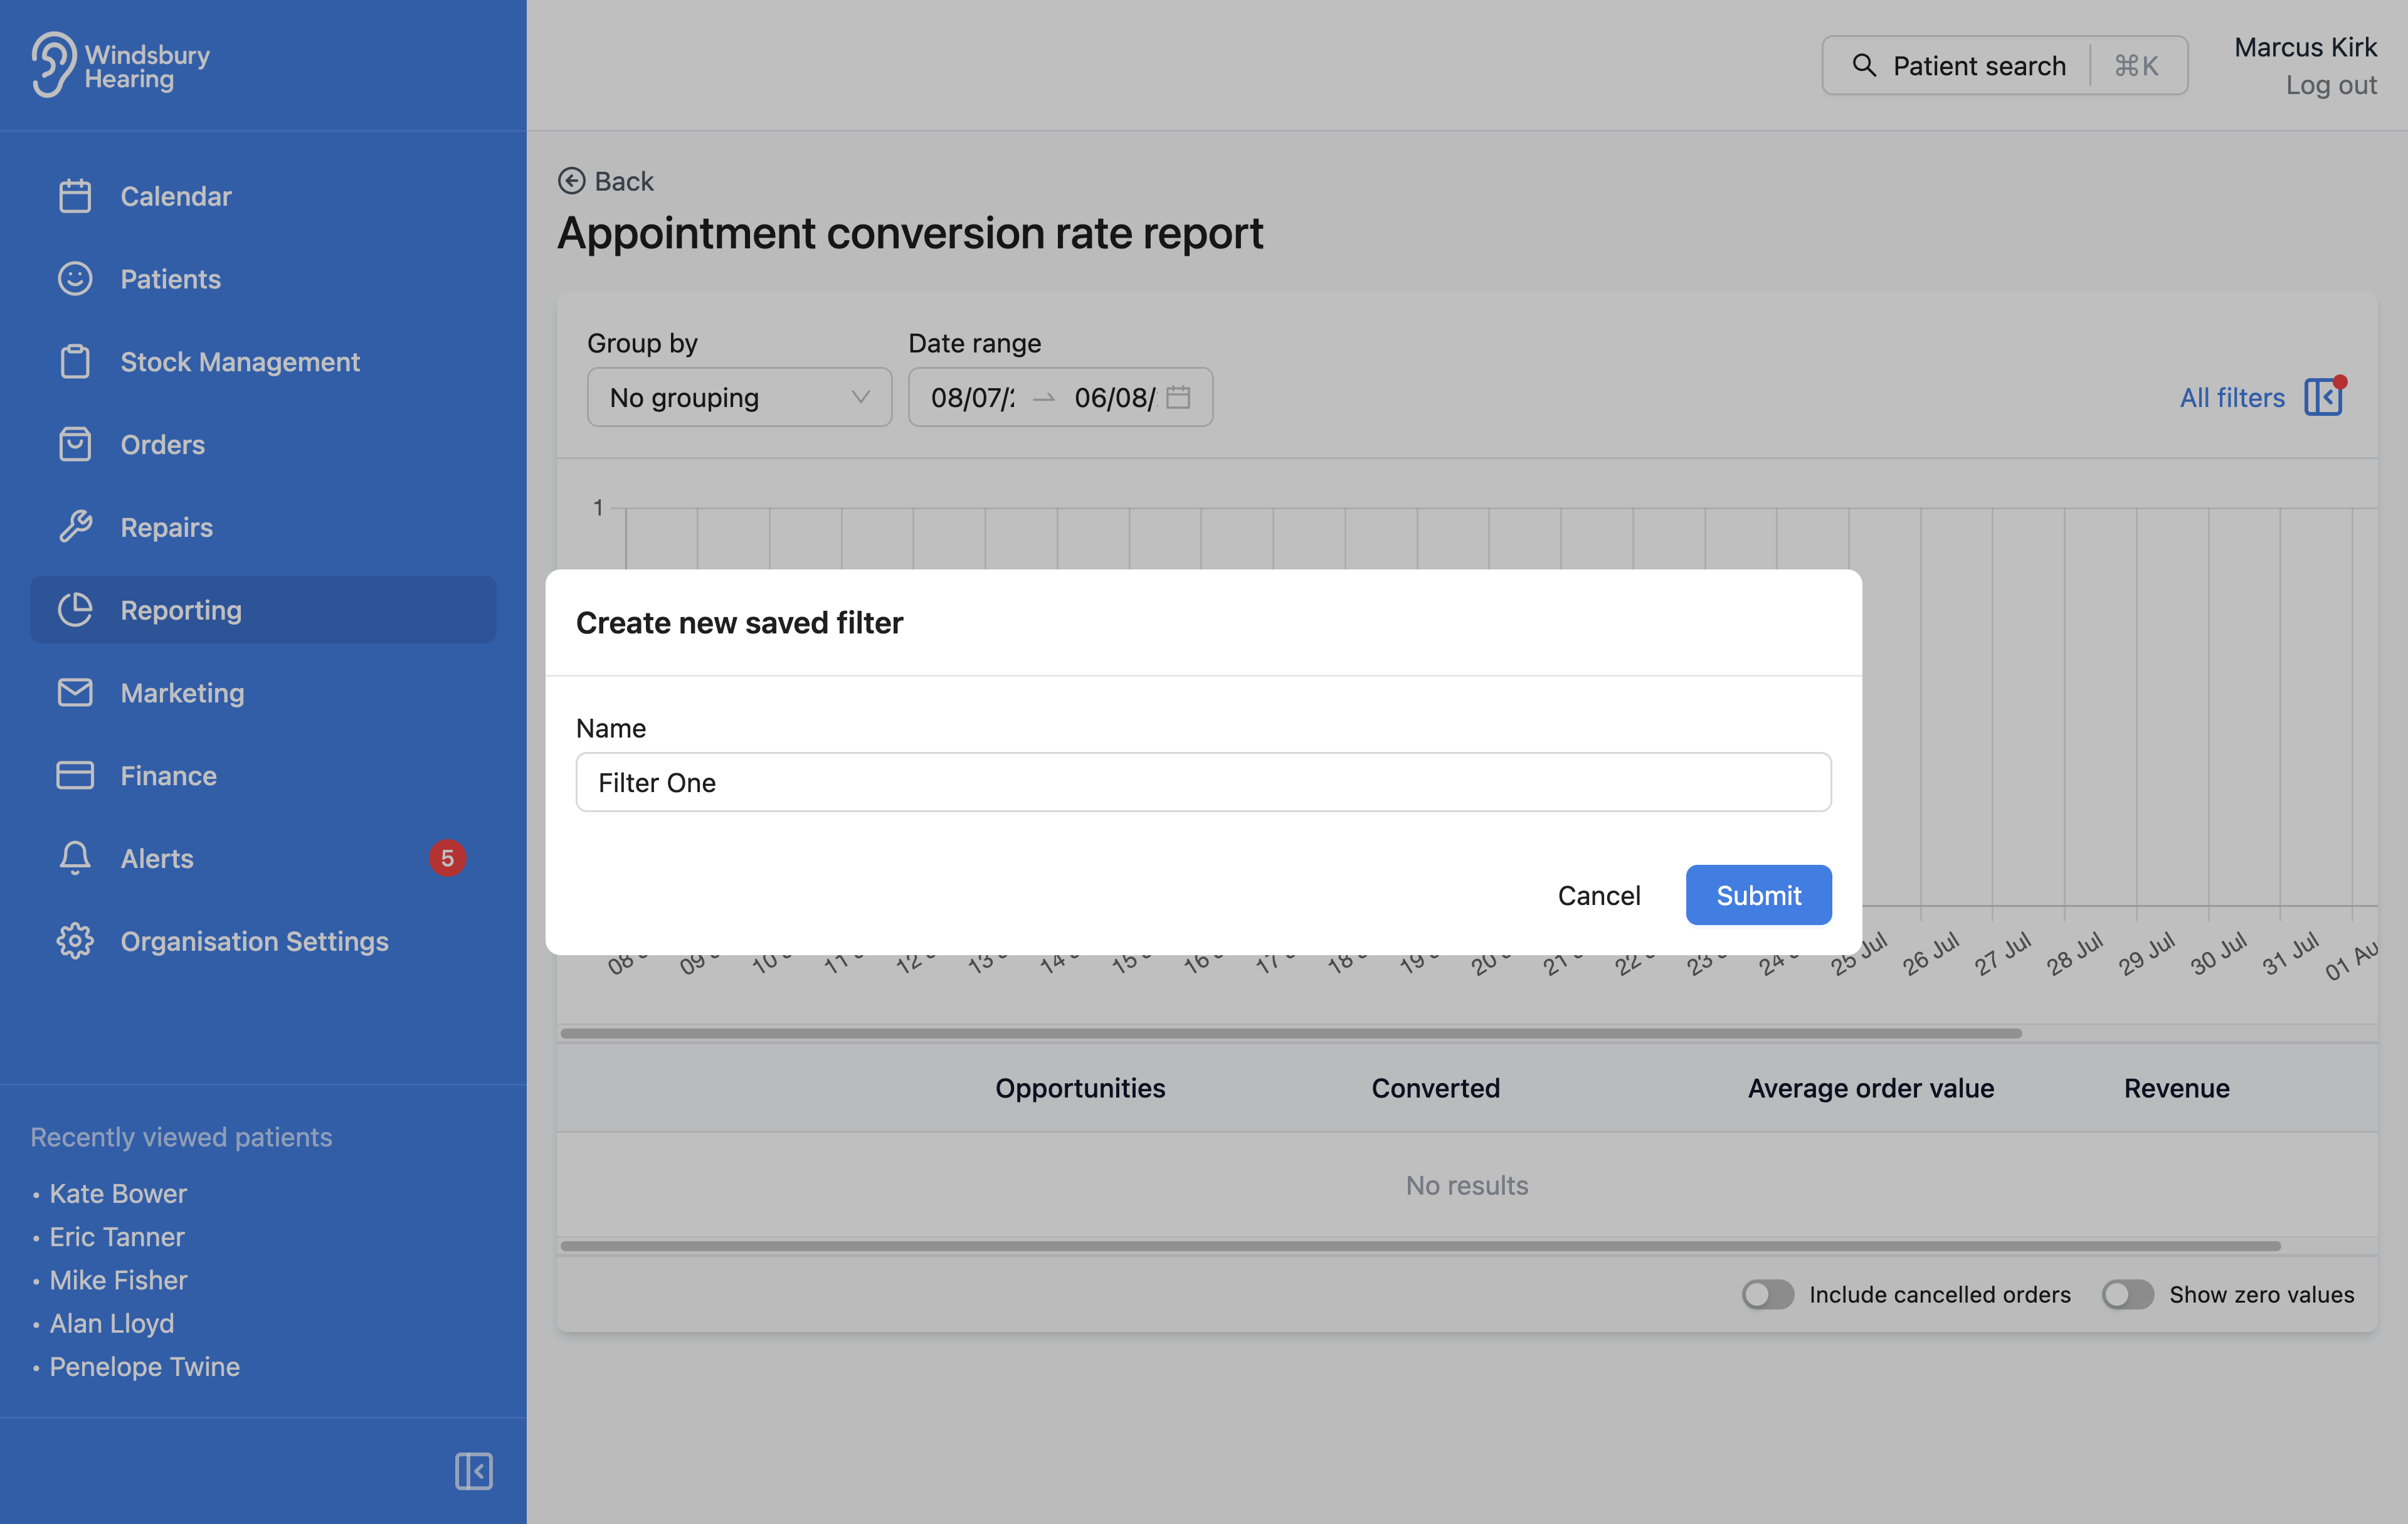This screenshot has width=2408, height=1524.
Task: Open recently viewed patient Kate Bower
Action: [118, 1193]
